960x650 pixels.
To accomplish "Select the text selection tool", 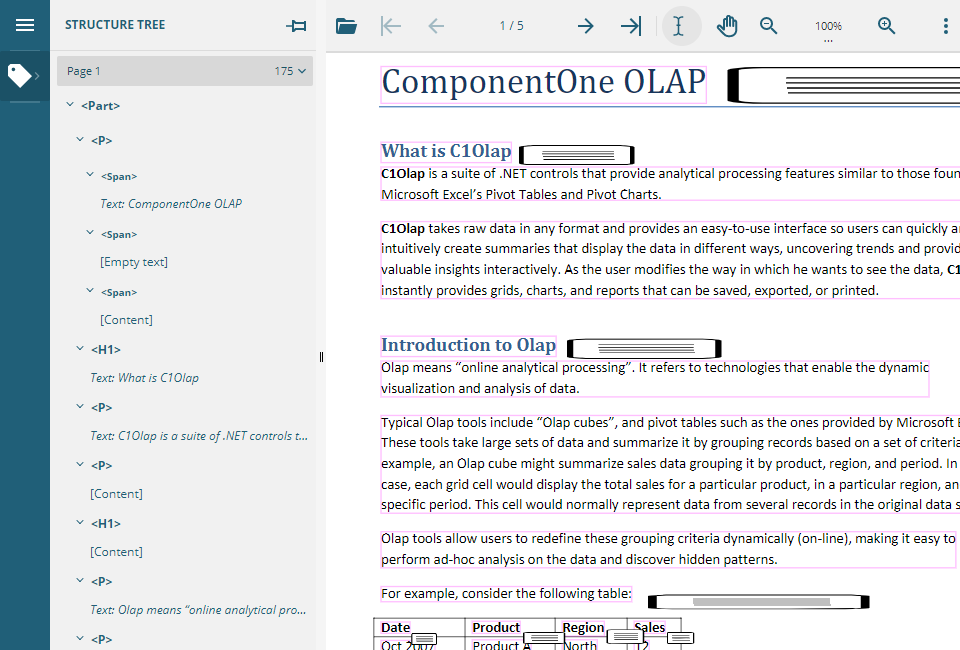I will [x=678, y=26].
